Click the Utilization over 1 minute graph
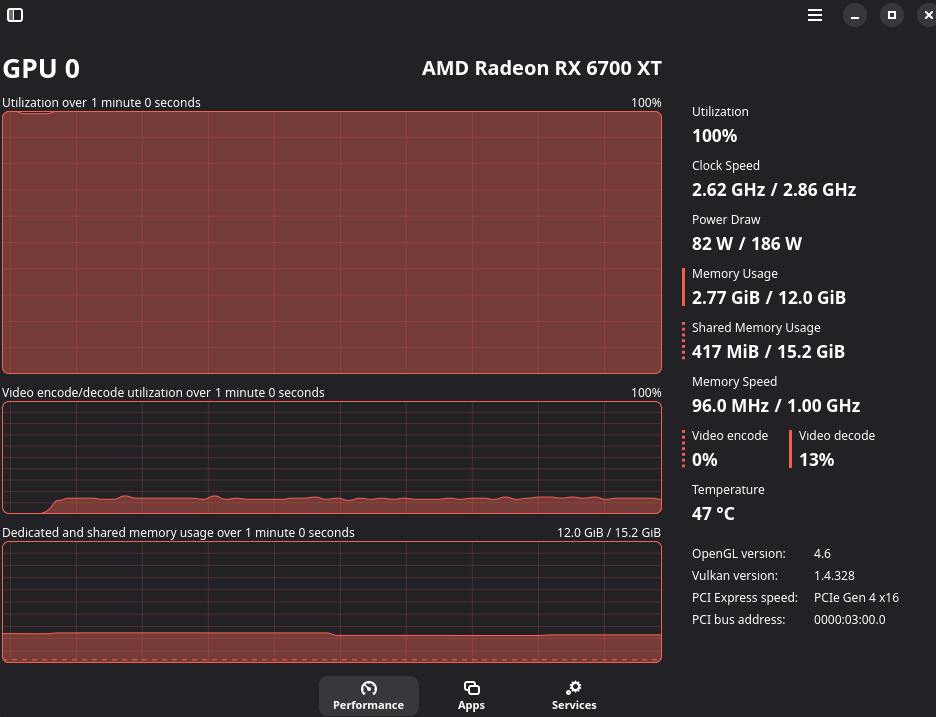The image size is (936, 717). click(x=331, y=242)
